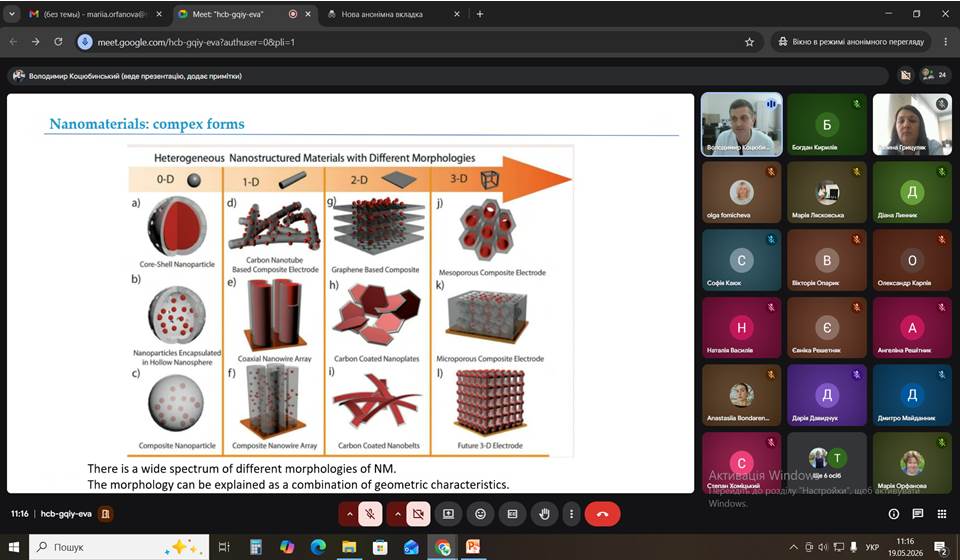Open Calculator from the taskbar
This screenshot has width=960, height=560.
tap(255, 547)
